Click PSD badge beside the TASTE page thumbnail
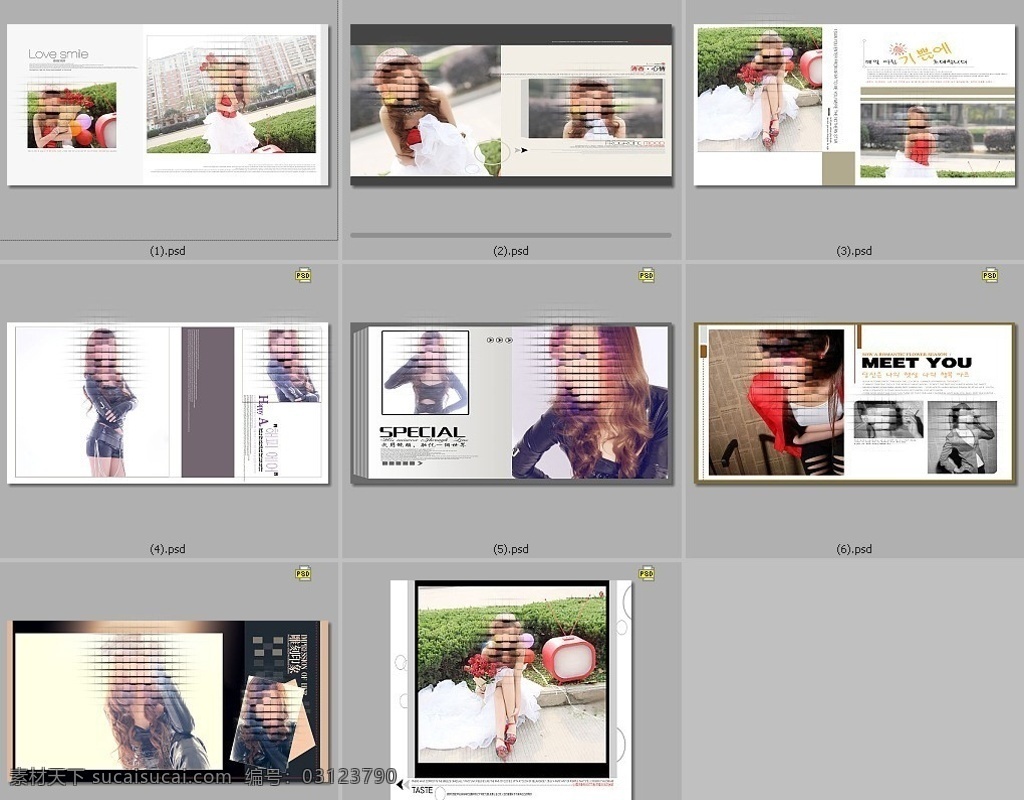Viewport: 1024px width, 800px height. (x=647, y=573)
